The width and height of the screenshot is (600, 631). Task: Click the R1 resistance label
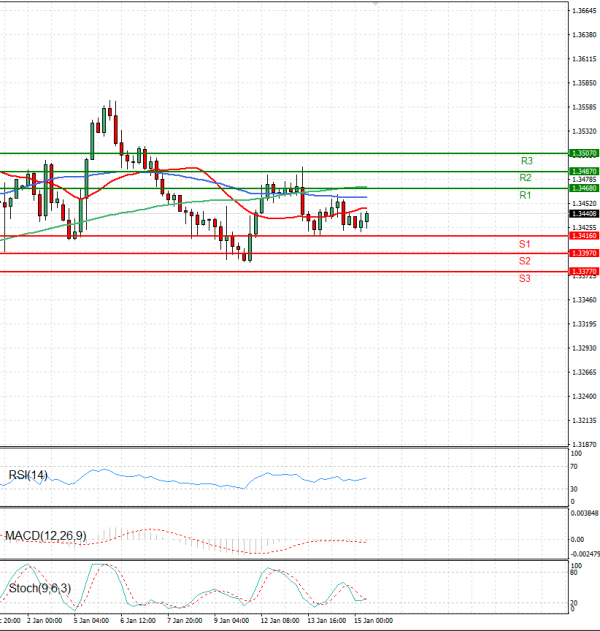point(525,195)
